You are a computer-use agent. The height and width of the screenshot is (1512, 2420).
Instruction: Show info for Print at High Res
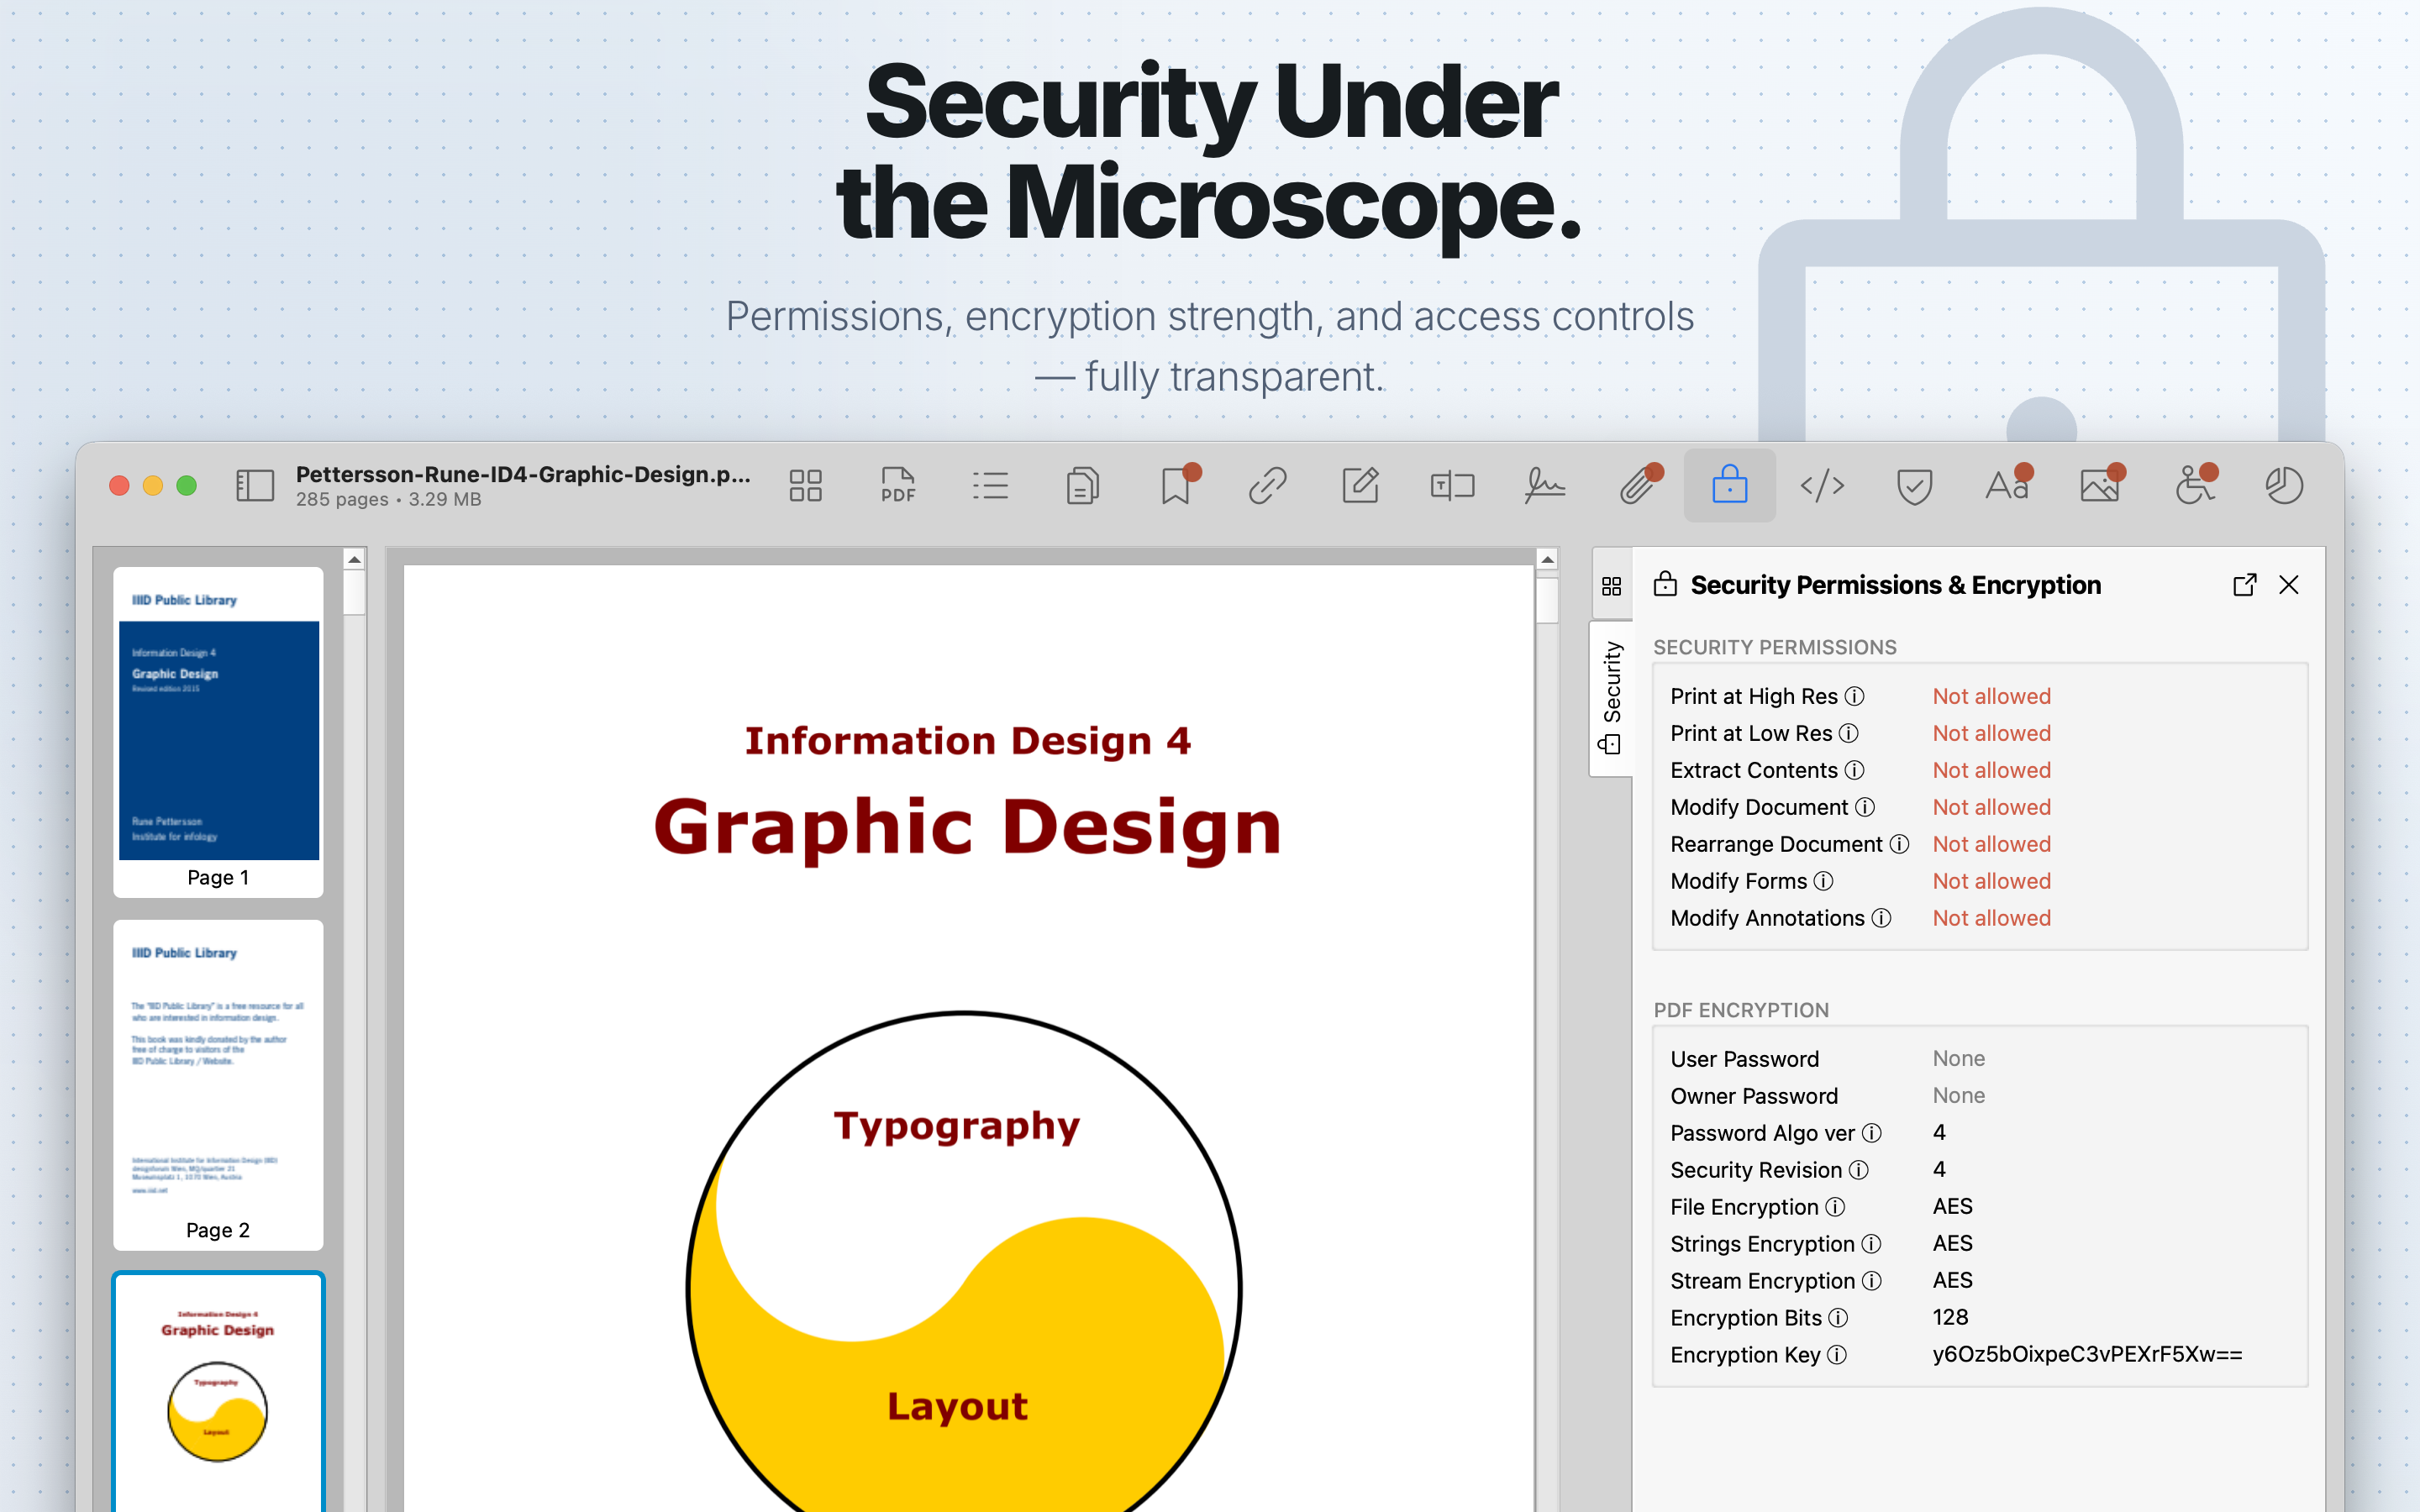click(x=1855, y=696)
